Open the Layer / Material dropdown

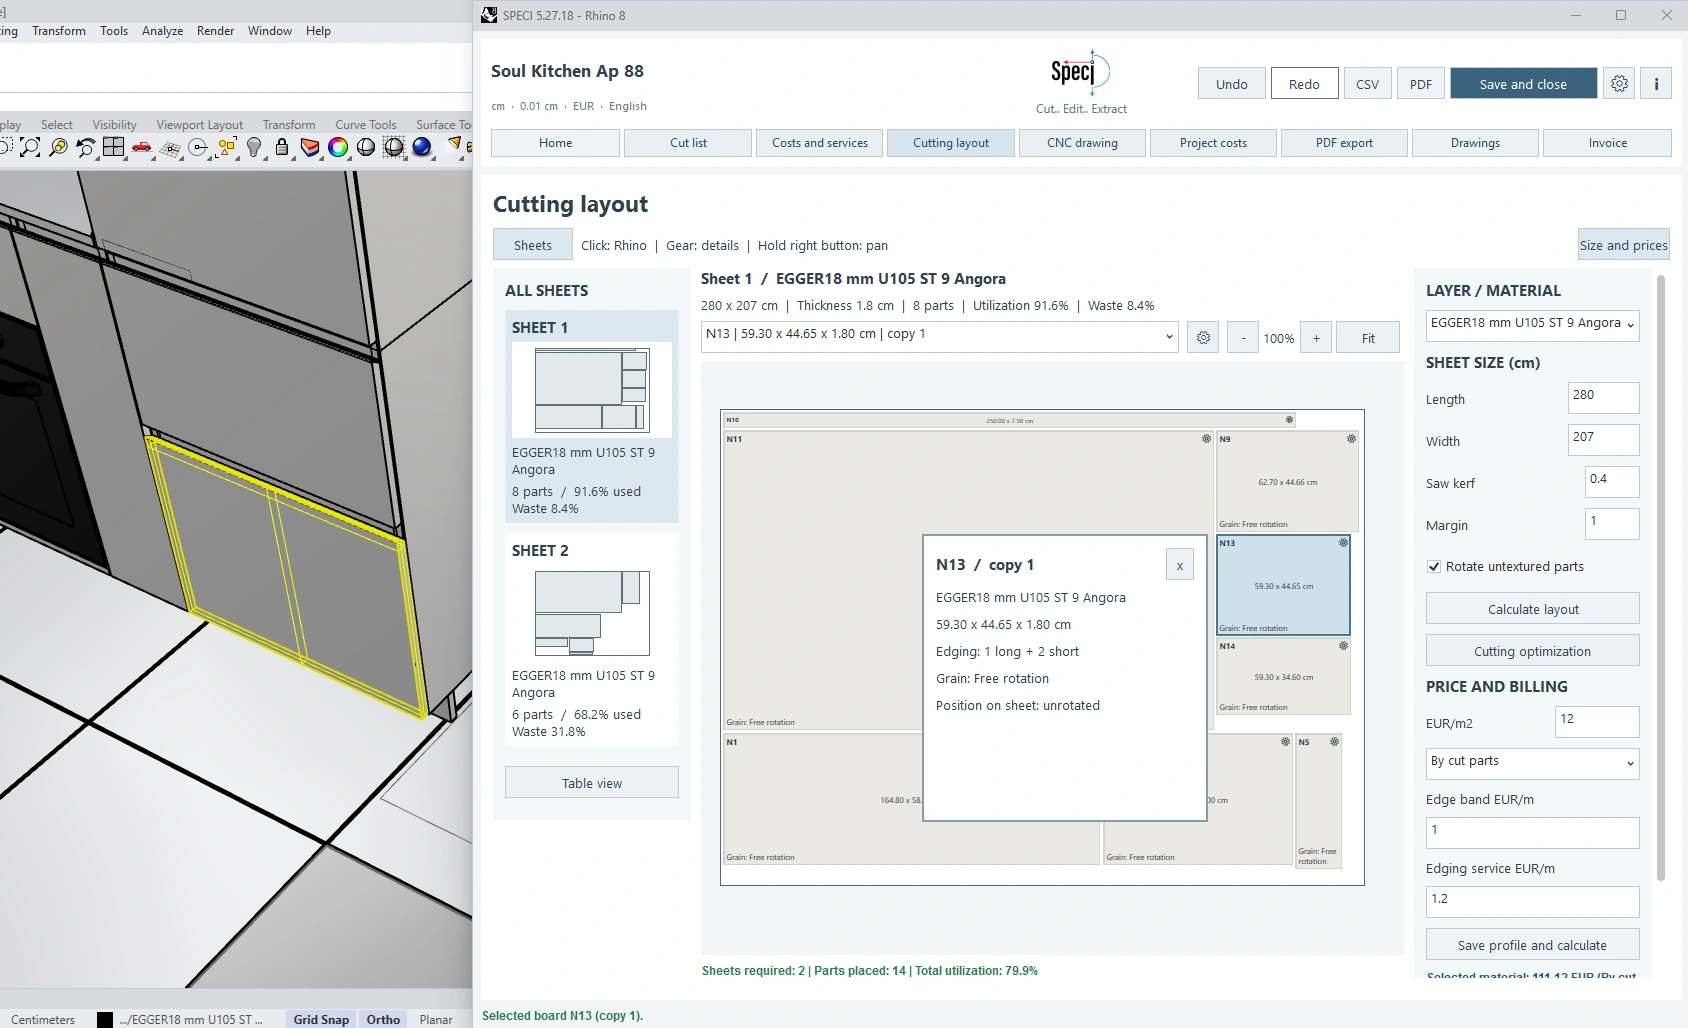coord(1532,324)
